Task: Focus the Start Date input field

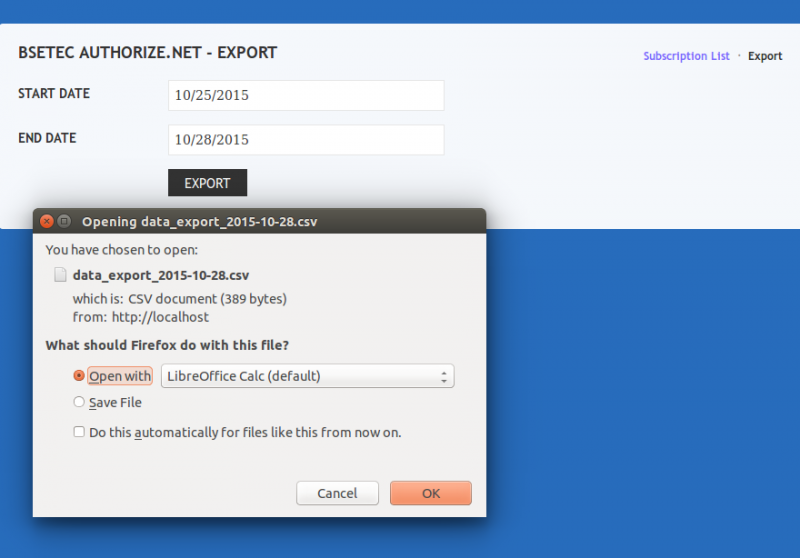Action: pos(306,96)
